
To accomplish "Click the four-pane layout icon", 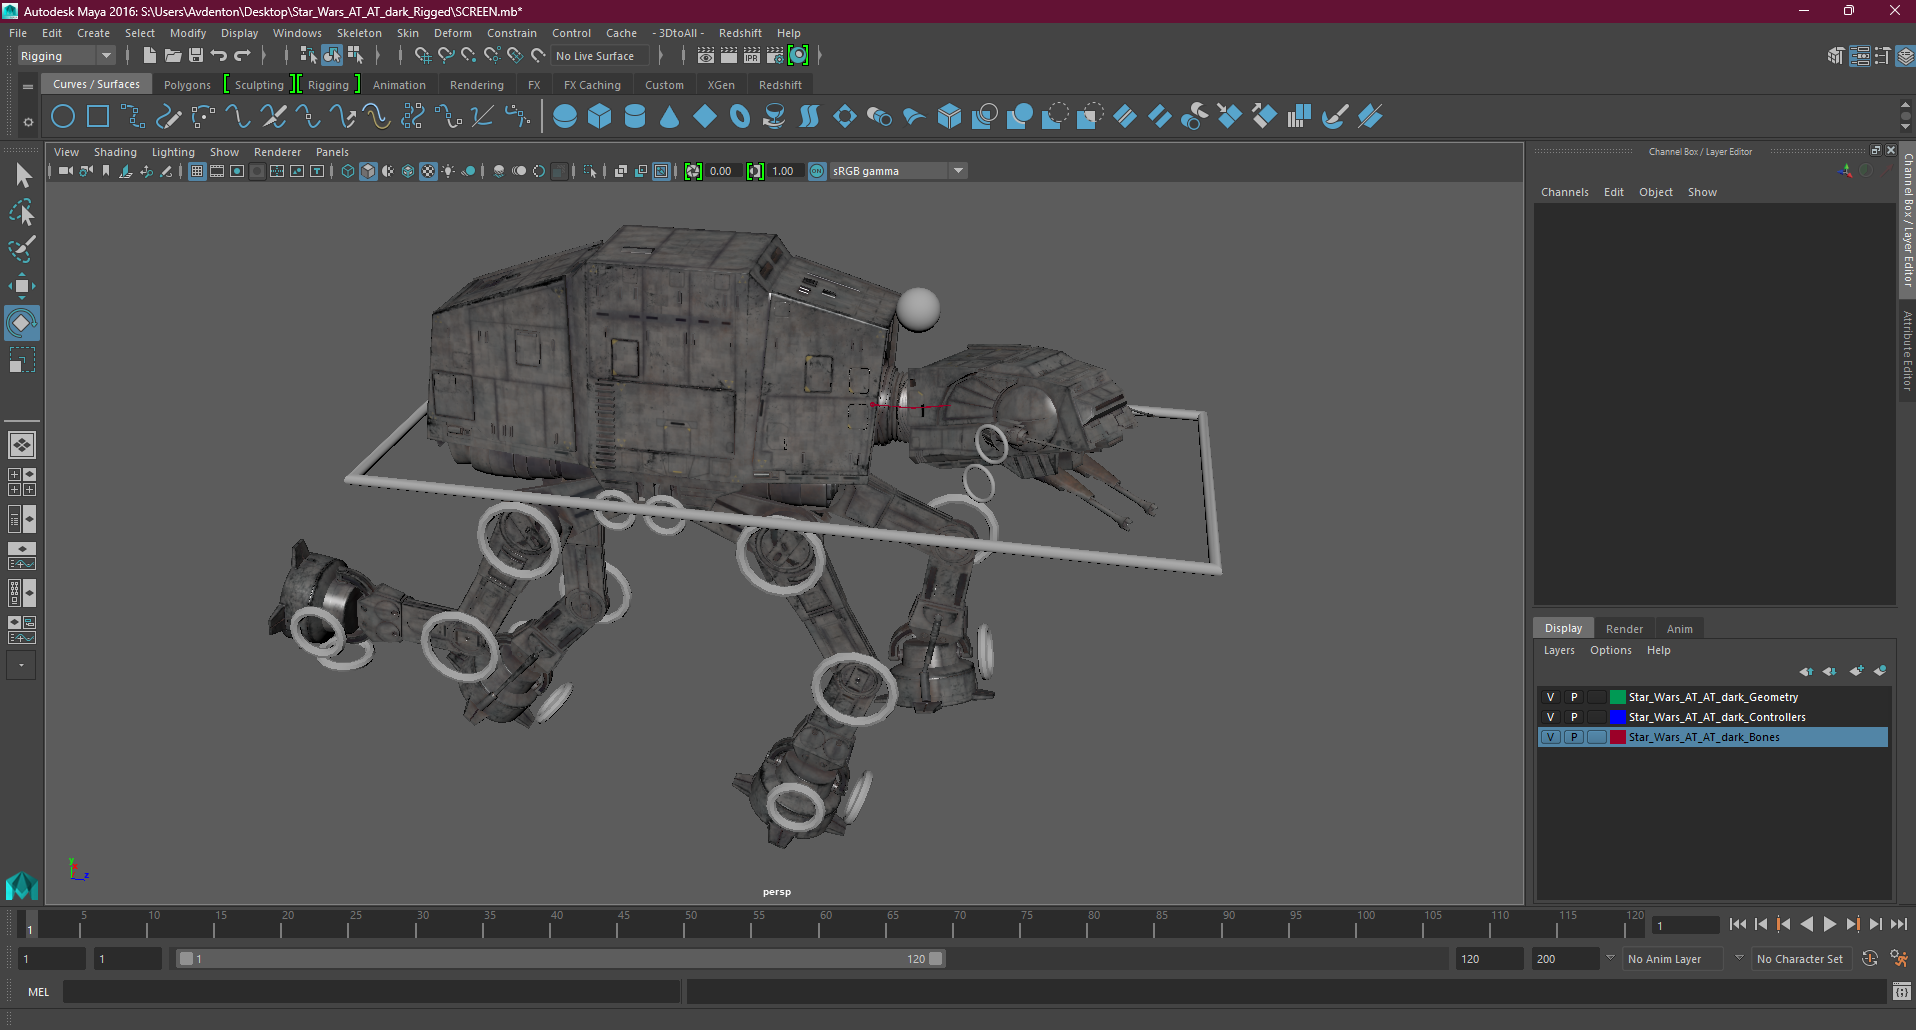I will click(22, 482).
